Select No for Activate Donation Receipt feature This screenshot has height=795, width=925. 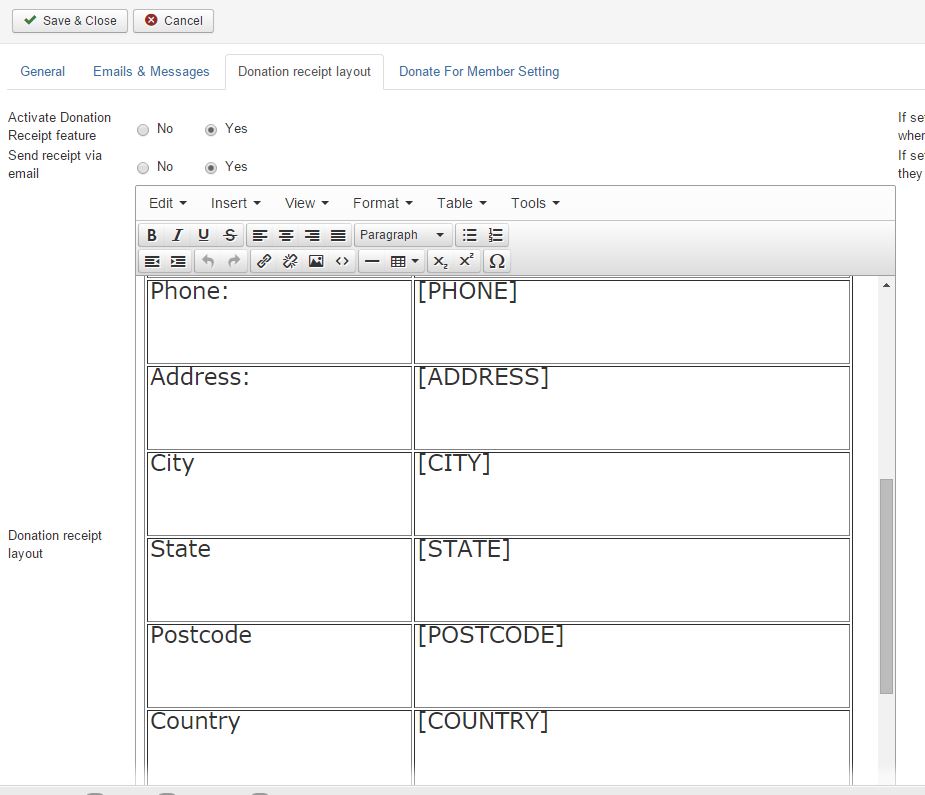143,130
